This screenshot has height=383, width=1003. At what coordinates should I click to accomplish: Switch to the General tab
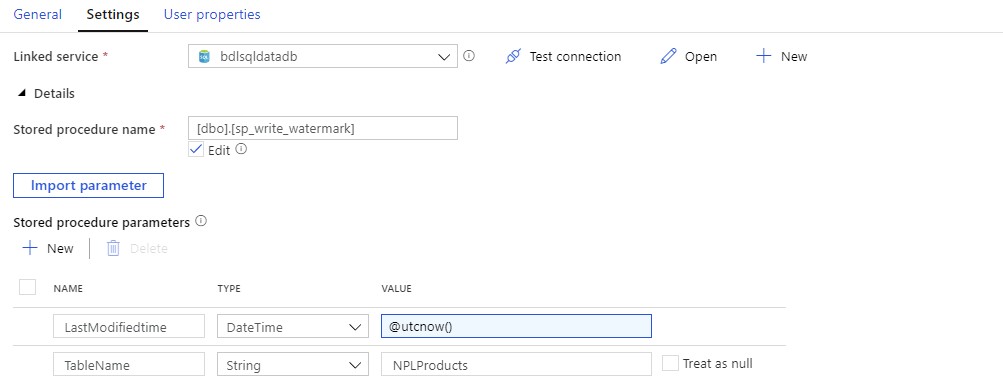(38, 14)
